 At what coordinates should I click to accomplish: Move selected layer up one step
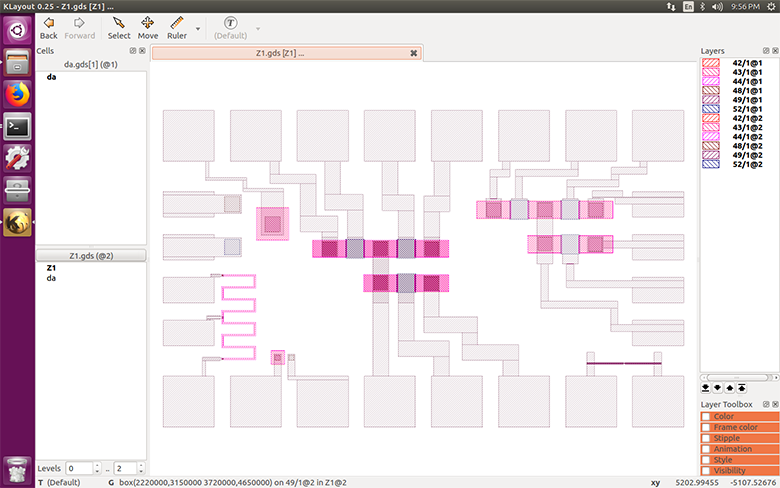730,388
